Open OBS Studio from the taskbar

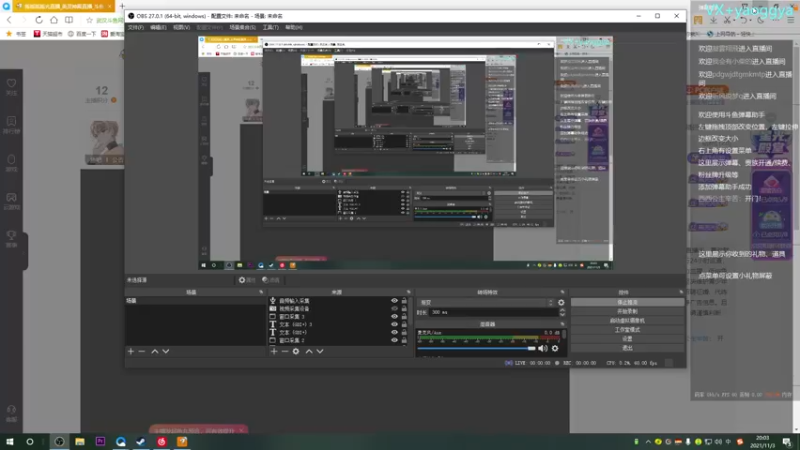point(59,442)
